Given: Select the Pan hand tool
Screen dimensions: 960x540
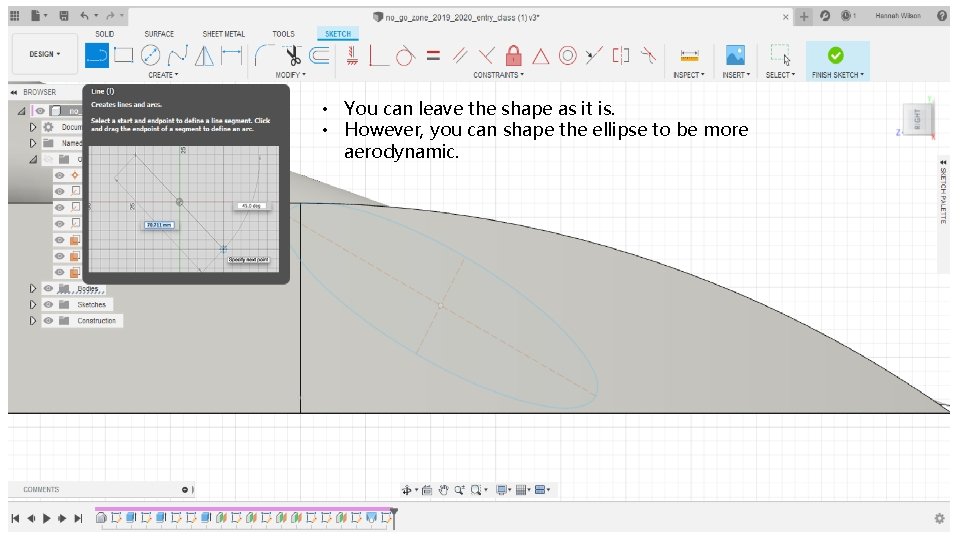Looking at the screenshot, I should click(443, 490).
